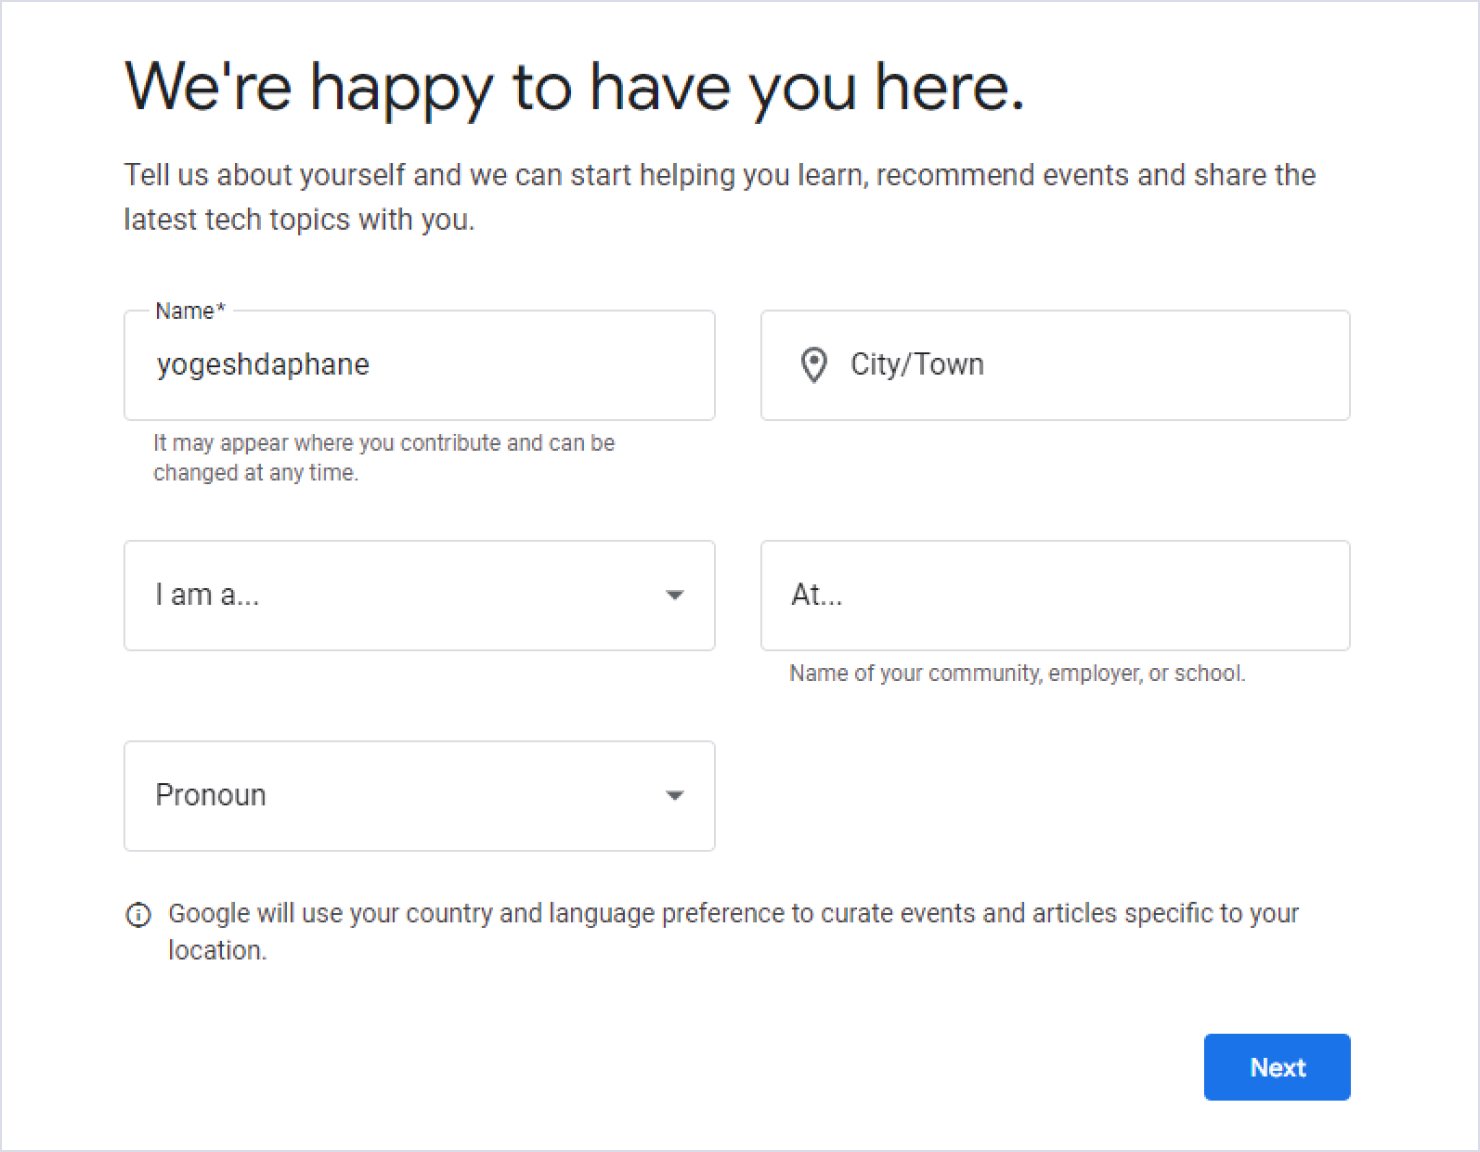This screenshot has height=1152, width=1480.
Task: Click the 'Google will use your country' notice text
Action: click(733, 932)
